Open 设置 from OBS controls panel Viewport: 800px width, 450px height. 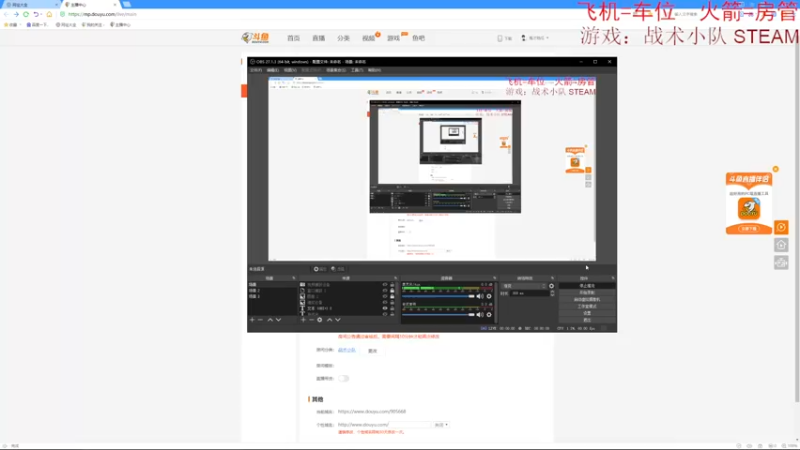click(587, 313)
